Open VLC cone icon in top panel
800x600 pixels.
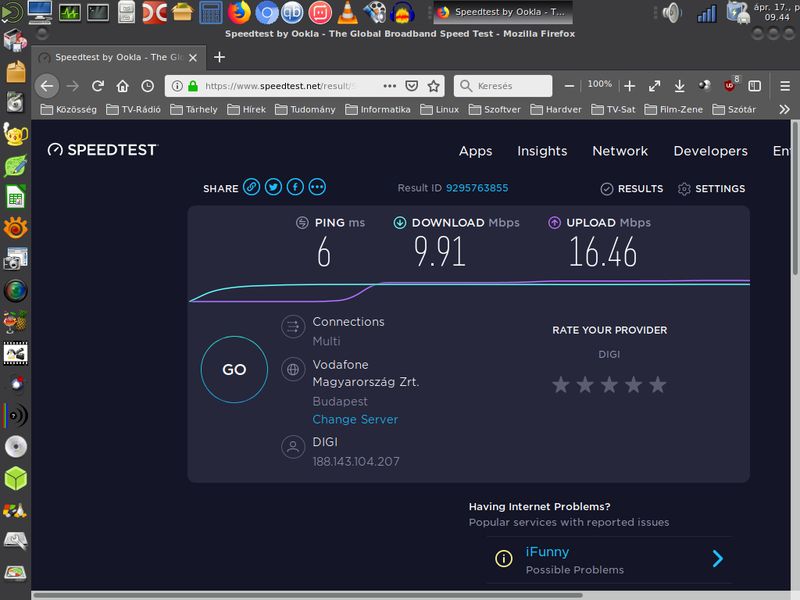coord(347,13)
